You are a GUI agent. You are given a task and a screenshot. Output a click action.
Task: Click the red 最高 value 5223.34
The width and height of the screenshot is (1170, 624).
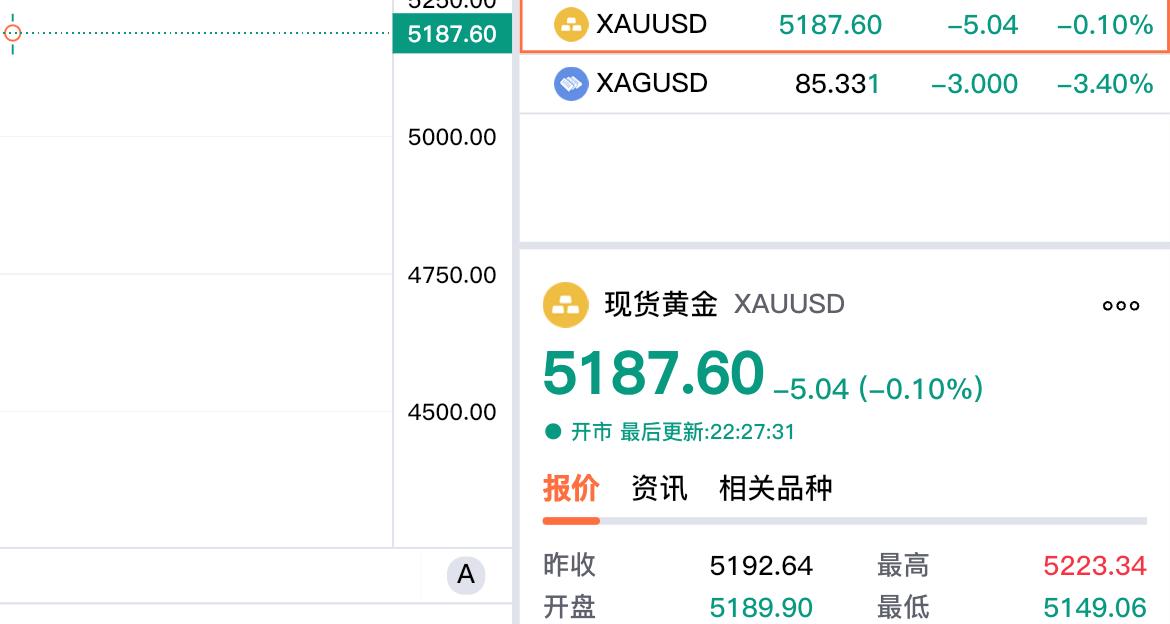pyautogui.click(x=1093, y=566)
